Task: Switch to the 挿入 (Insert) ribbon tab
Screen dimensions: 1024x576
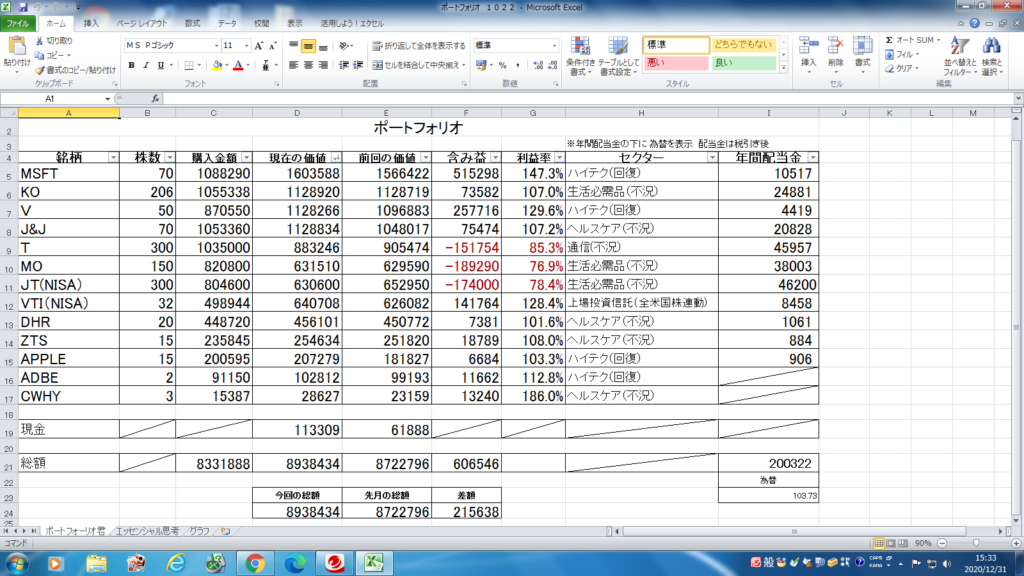Action: pyautogui.click(x=91, y=24)
